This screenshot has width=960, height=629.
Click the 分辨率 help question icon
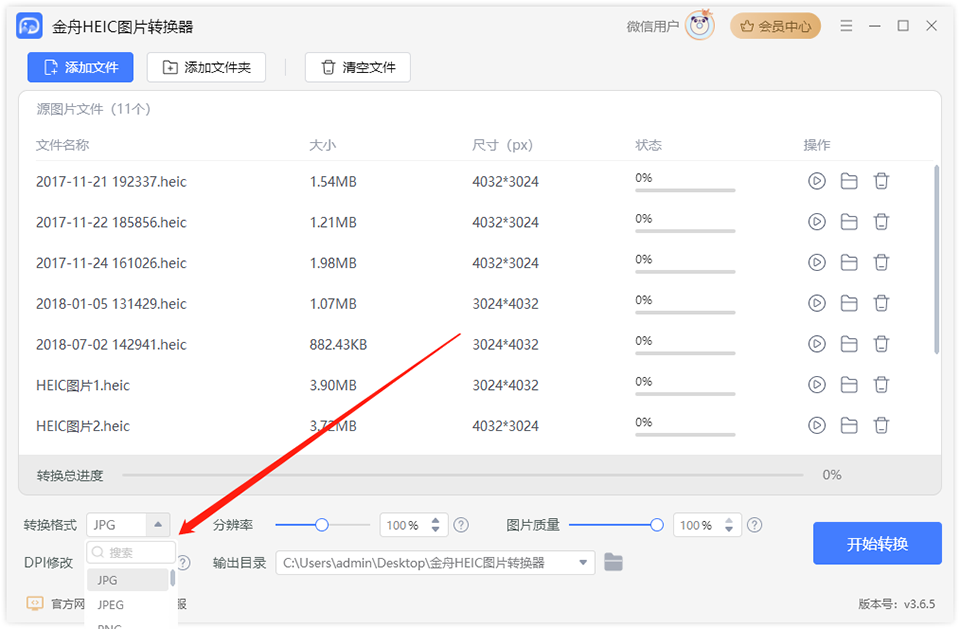(x=461, y=525)
